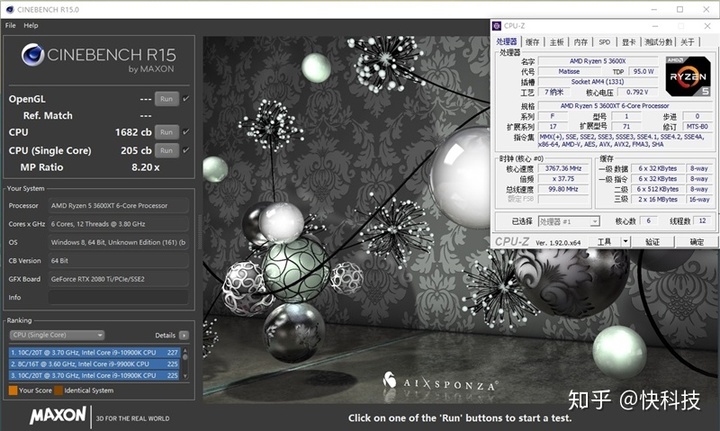Switch to the SPD tab in CPU-Z

(x=604, y=42)
